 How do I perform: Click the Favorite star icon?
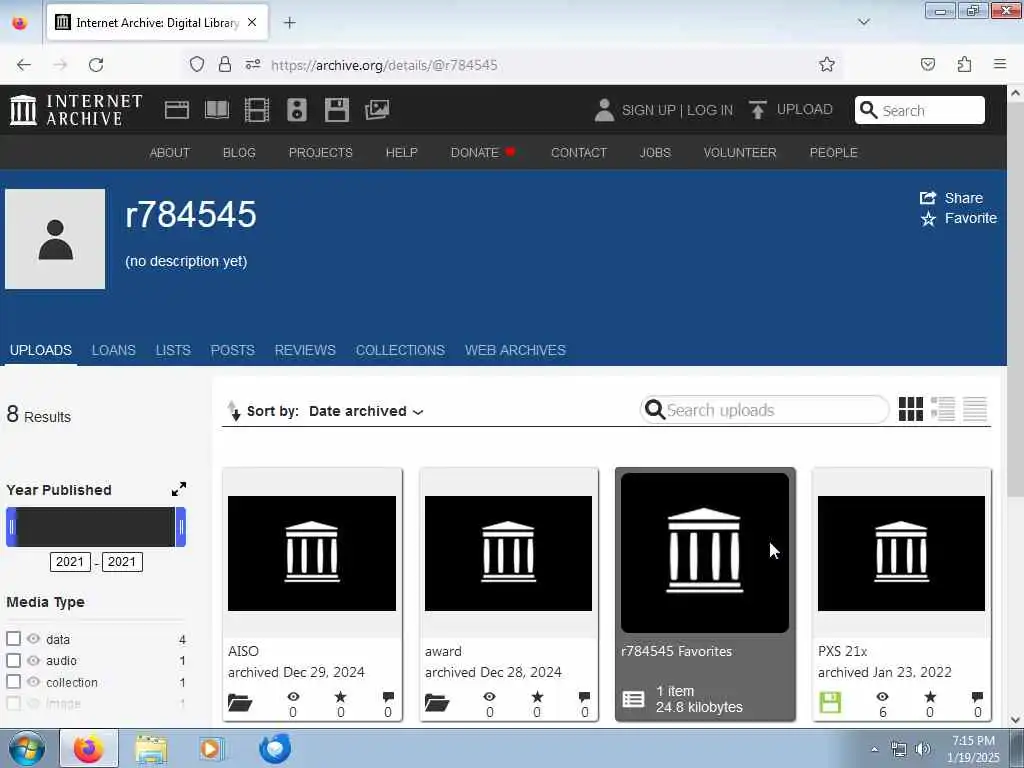click(x=928, y=219)
